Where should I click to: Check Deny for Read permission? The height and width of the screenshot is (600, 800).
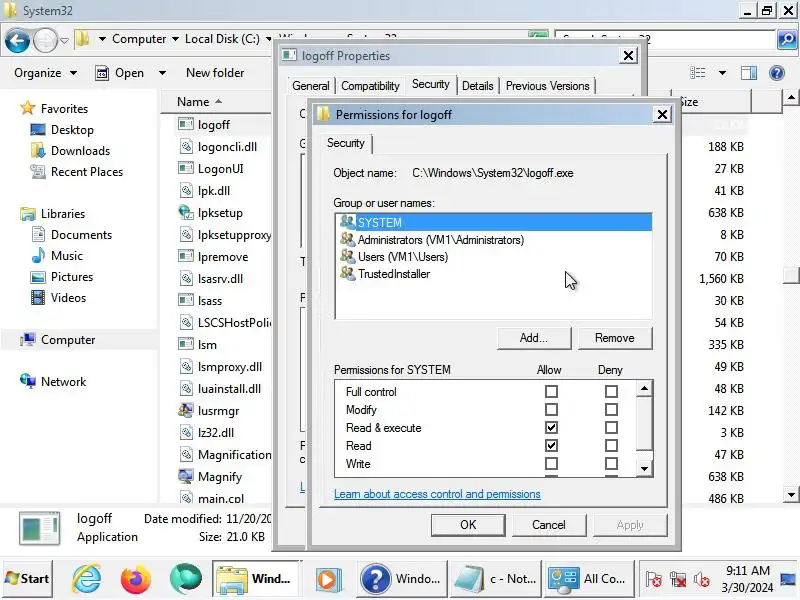[611, 445]
